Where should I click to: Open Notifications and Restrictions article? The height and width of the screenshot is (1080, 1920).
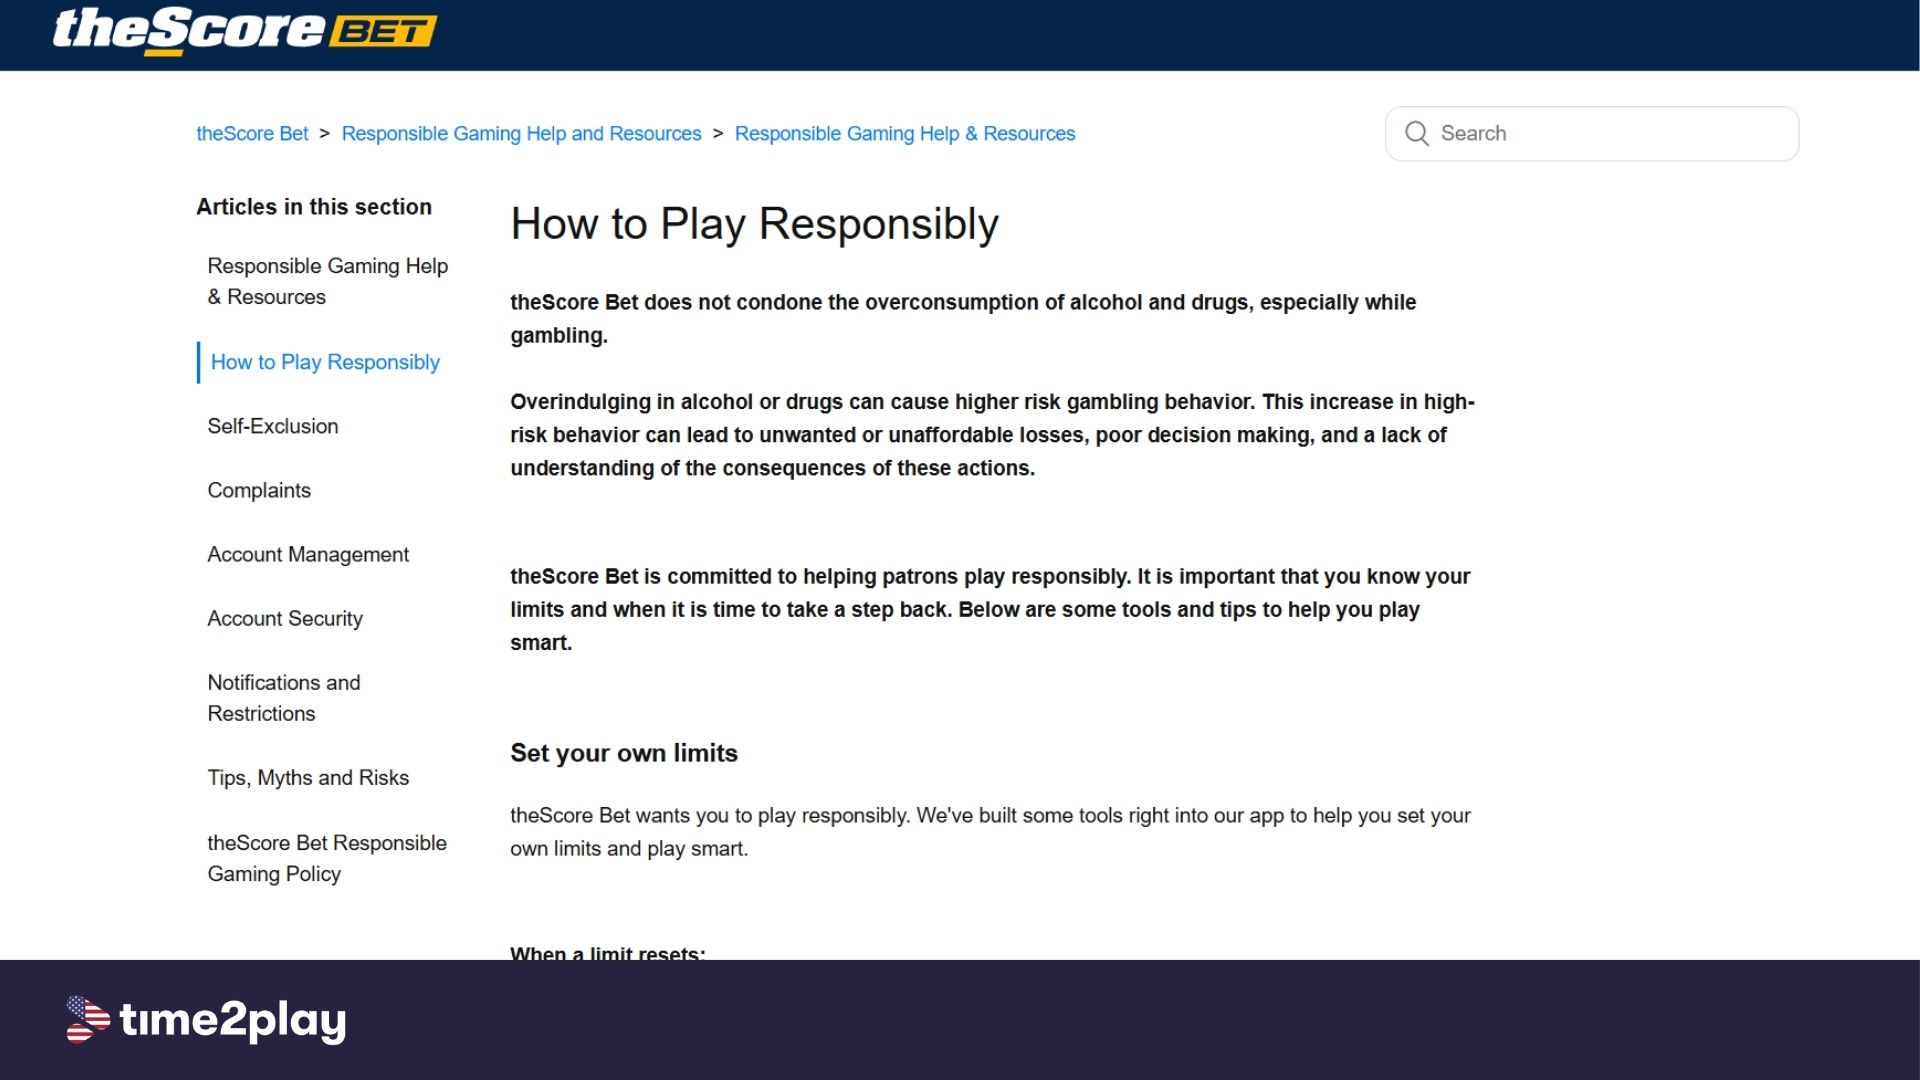[x=284, y=698]
